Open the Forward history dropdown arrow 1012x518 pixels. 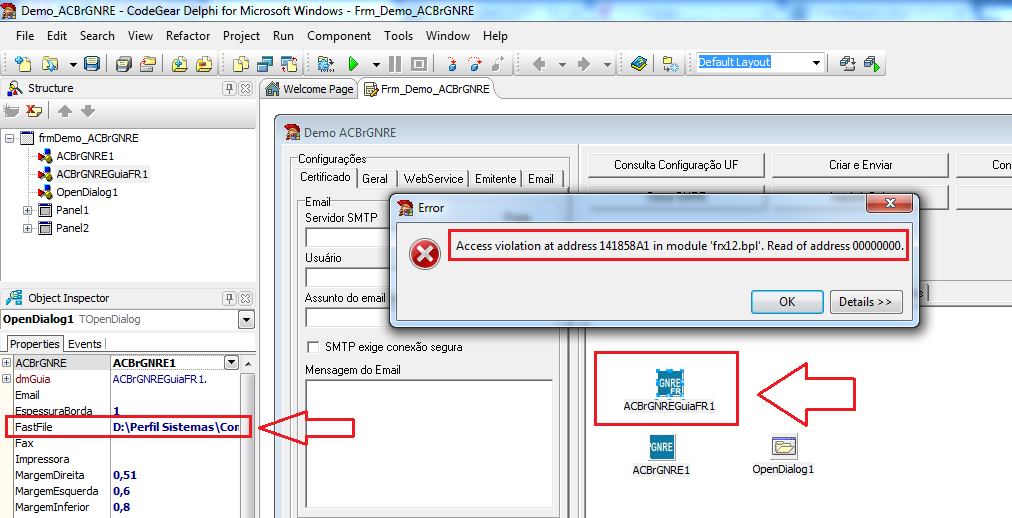(x=607, y=64)
